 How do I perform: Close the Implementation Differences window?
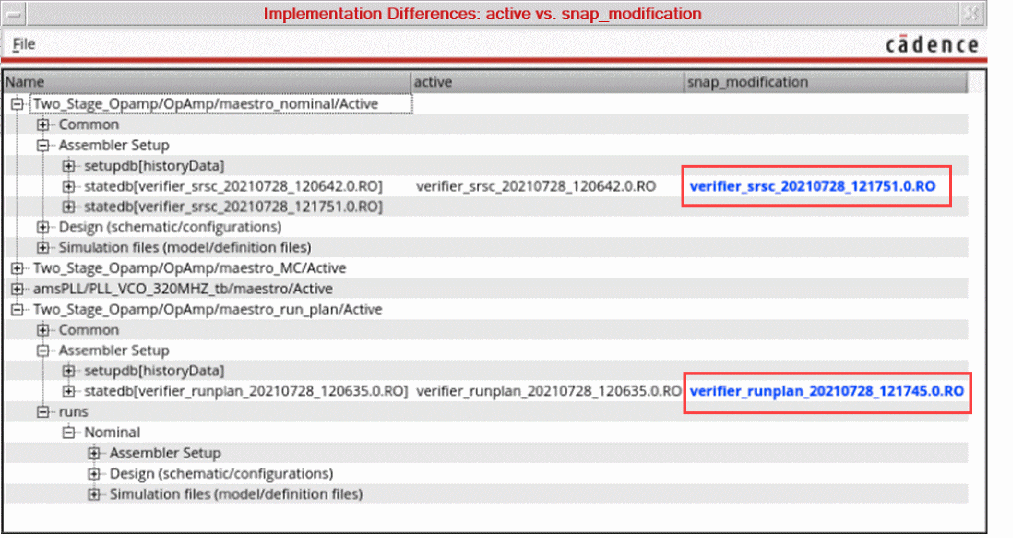coord(971,14)
